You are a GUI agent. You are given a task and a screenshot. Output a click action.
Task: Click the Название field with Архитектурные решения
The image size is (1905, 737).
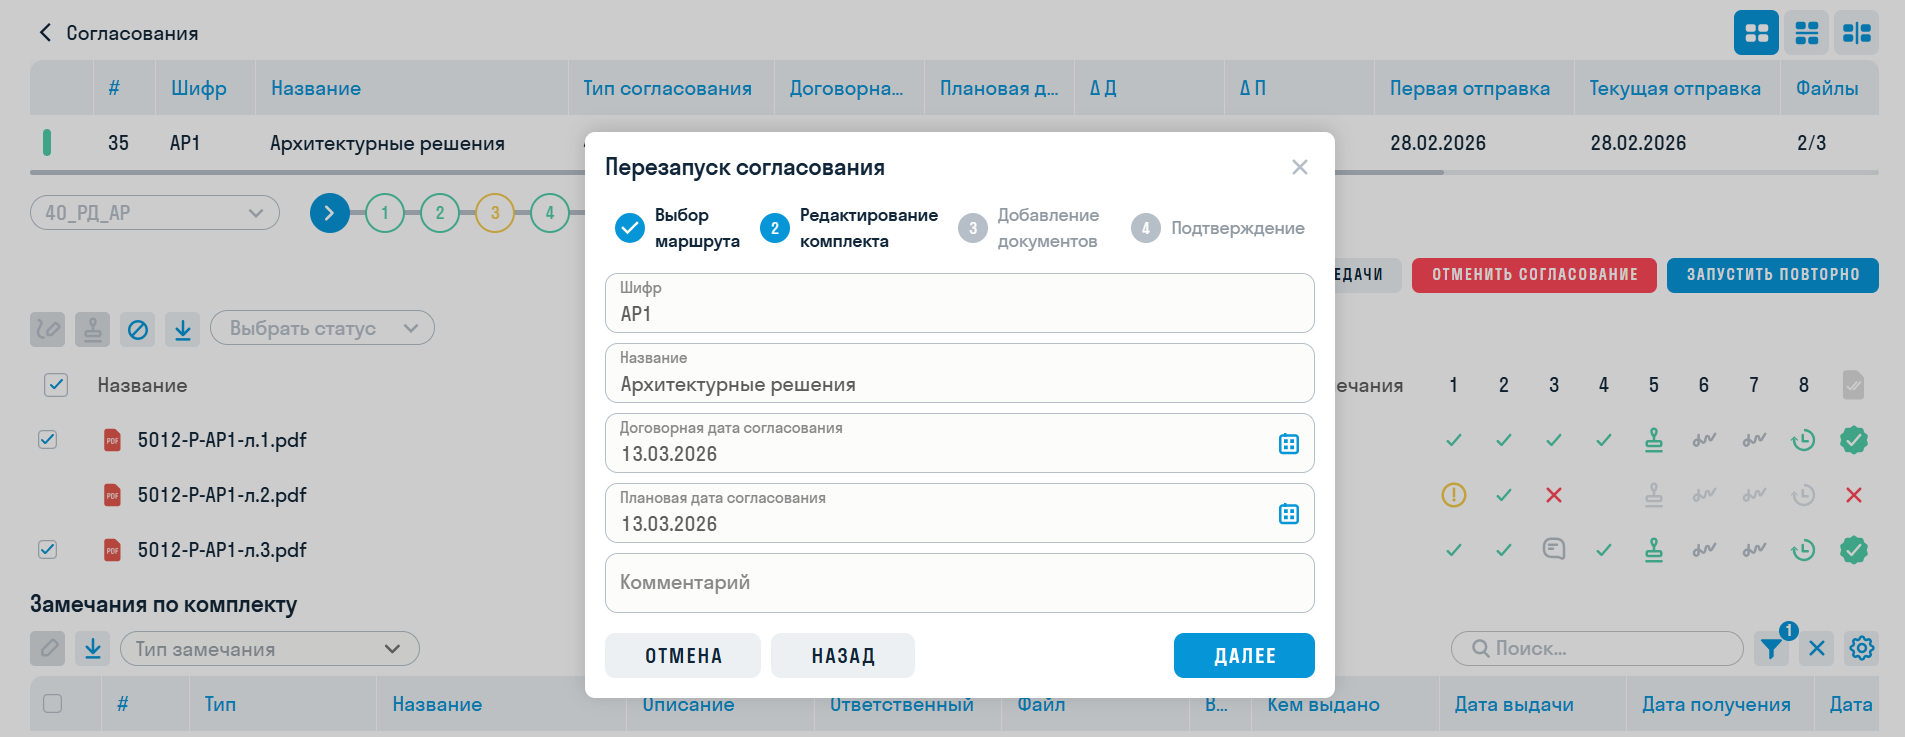(x=959, y=373)
